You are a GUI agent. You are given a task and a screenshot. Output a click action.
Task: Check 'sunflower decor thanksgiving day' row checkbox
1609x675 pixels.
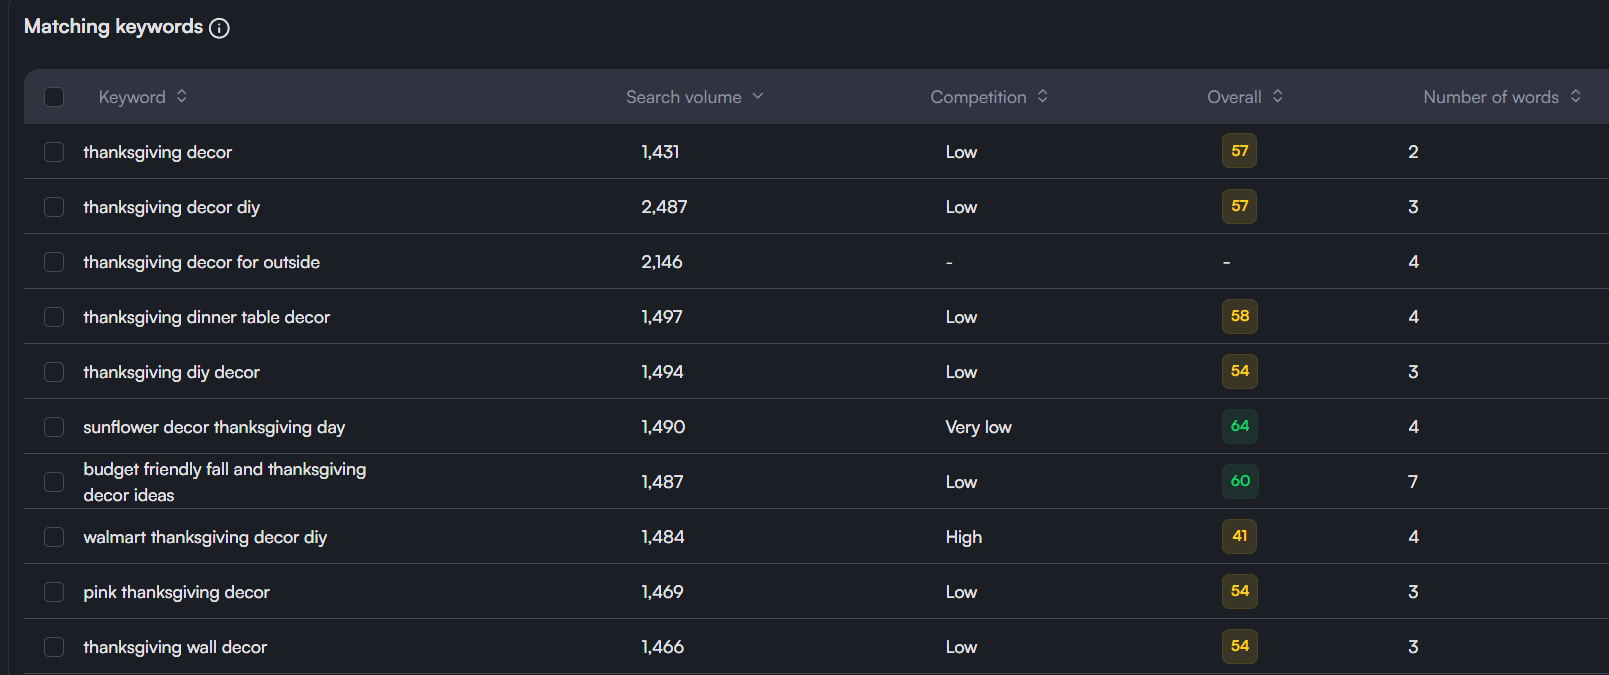click(x=54, y=427)
